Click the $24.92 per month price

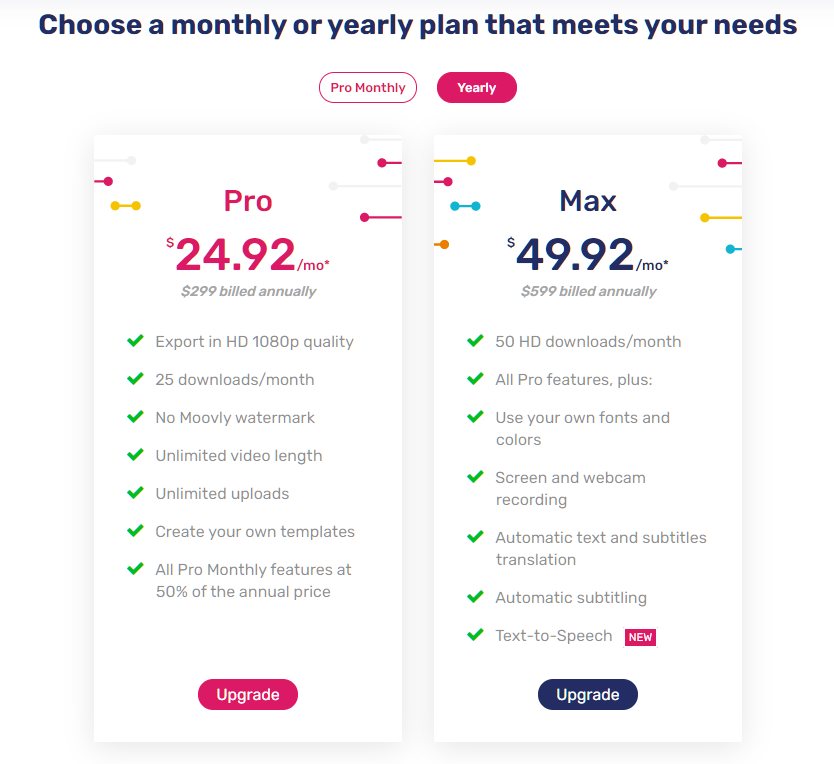[248, 255]
